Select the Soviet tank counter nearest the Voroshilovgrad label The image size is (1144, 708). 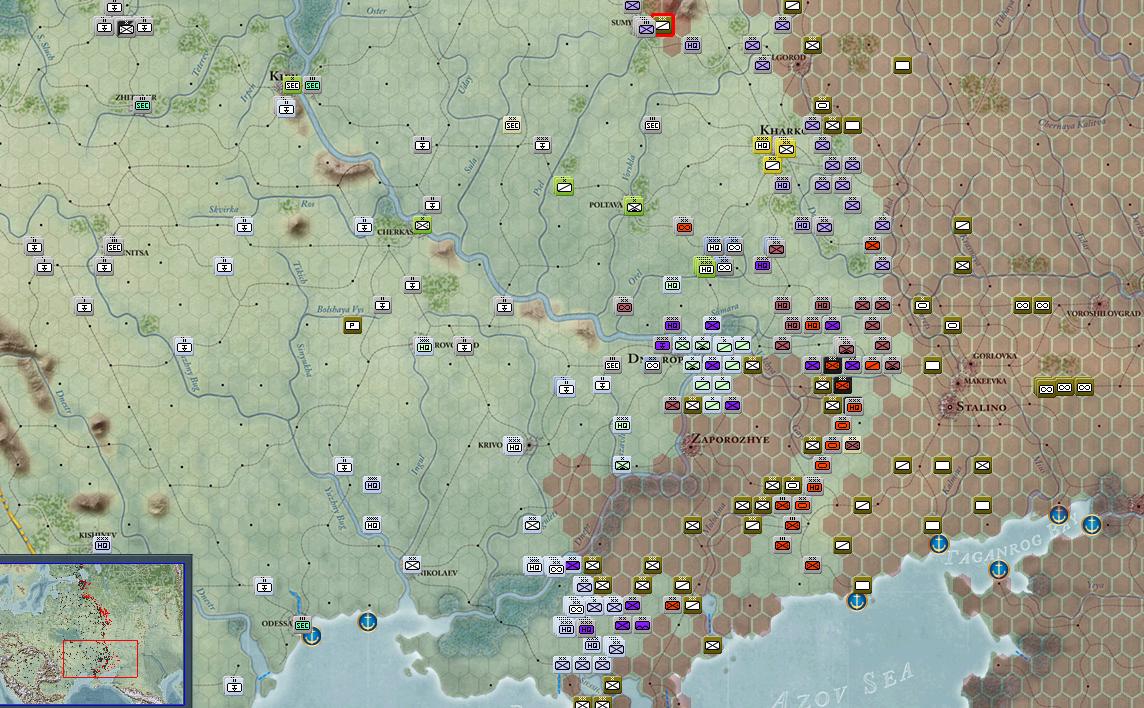1043,306
